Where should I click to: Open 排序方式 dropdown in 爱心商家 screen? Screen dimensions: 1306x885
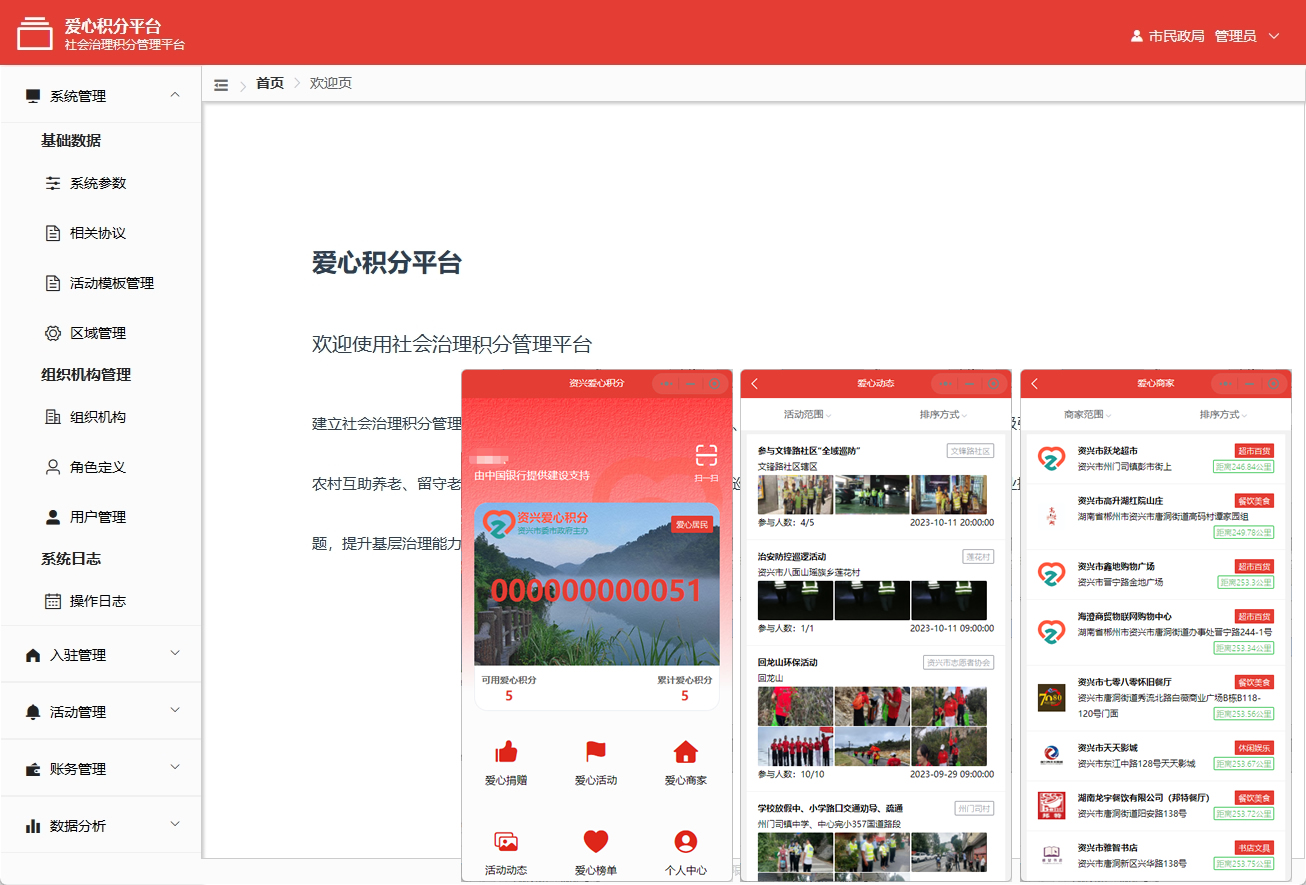[x=1224, y=414]
